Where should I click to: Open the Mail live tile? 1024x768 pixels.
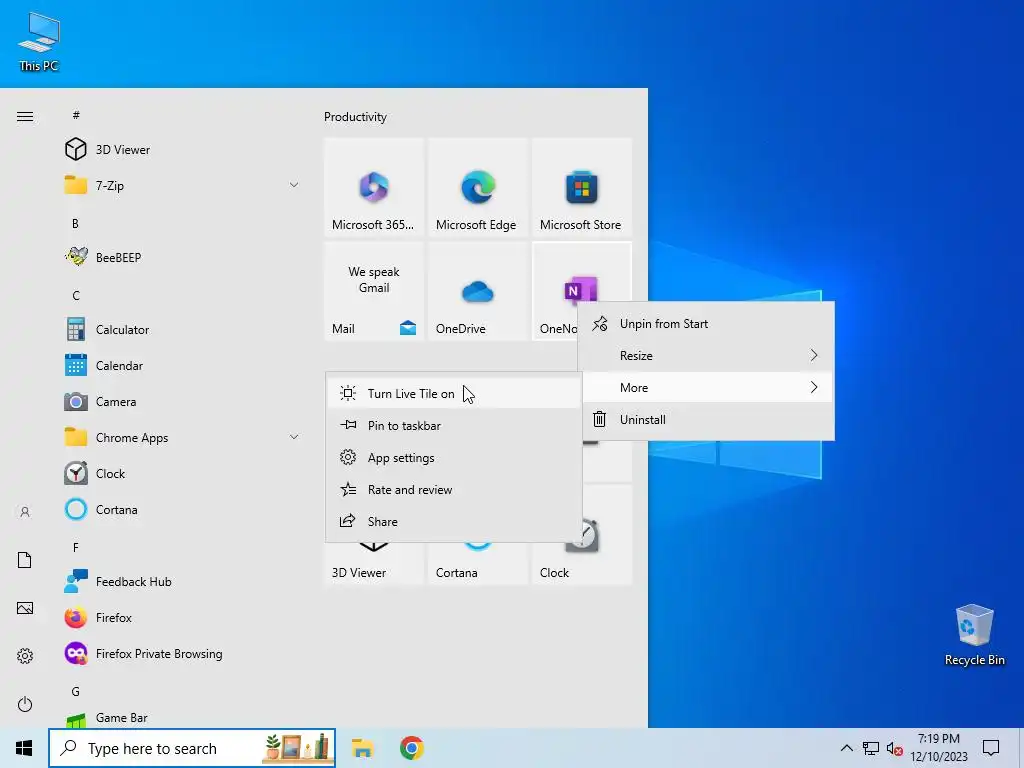point(374,291)
